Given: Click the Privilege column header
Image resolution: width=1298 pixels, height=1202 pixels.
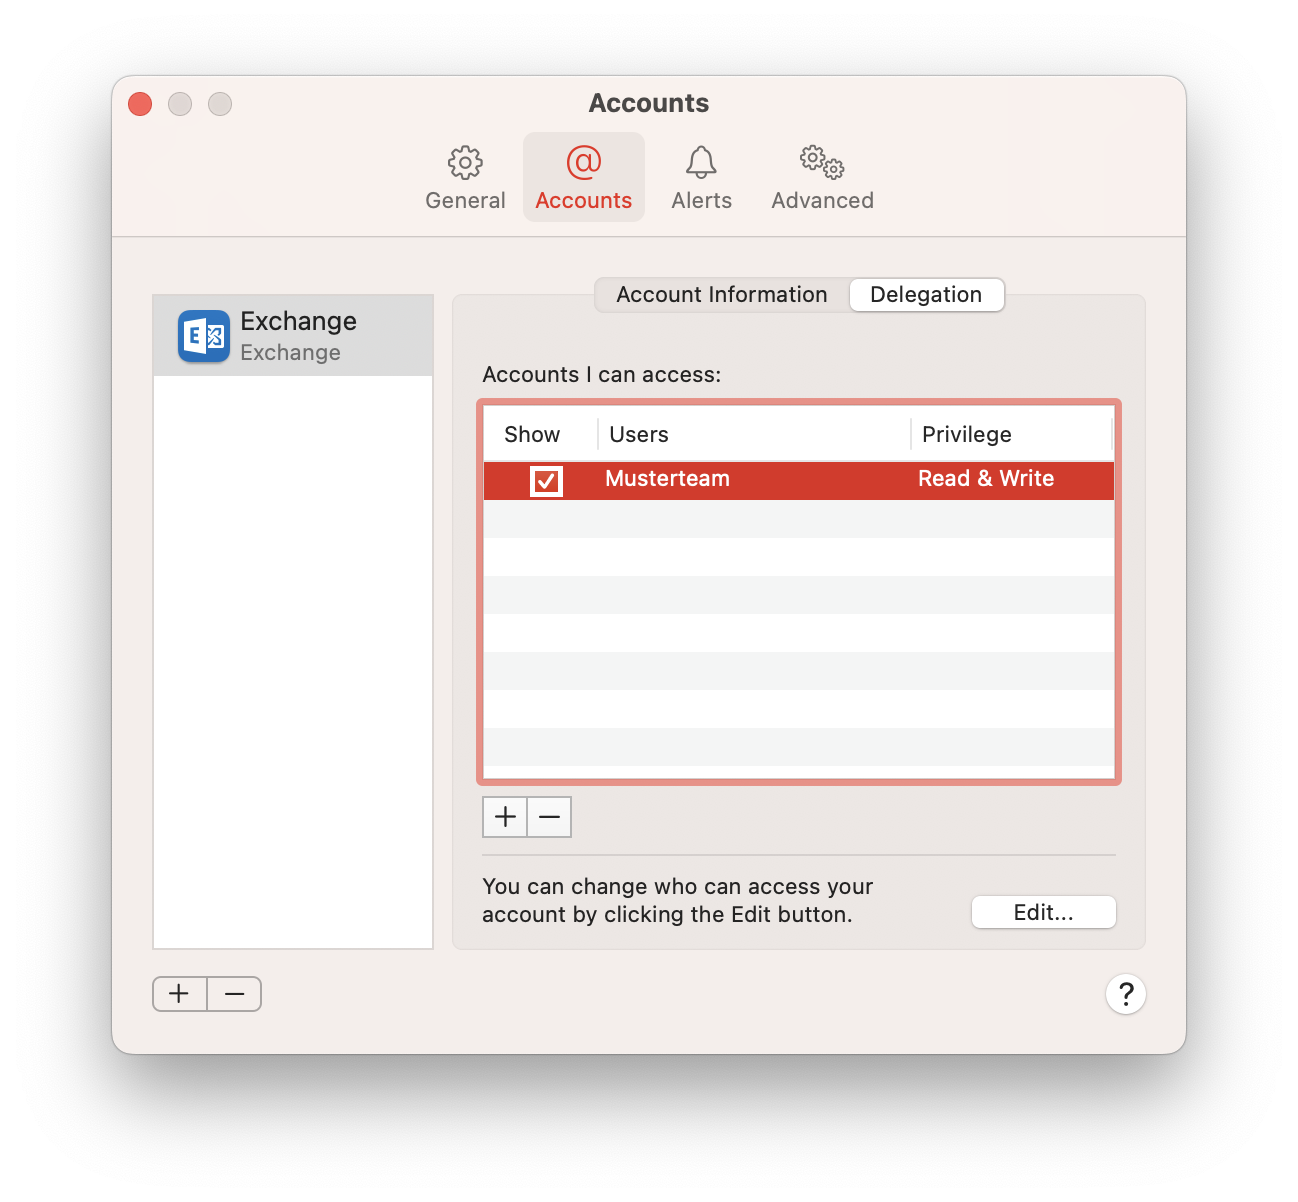Looking at the screenshot, I should tap(966, 435).
